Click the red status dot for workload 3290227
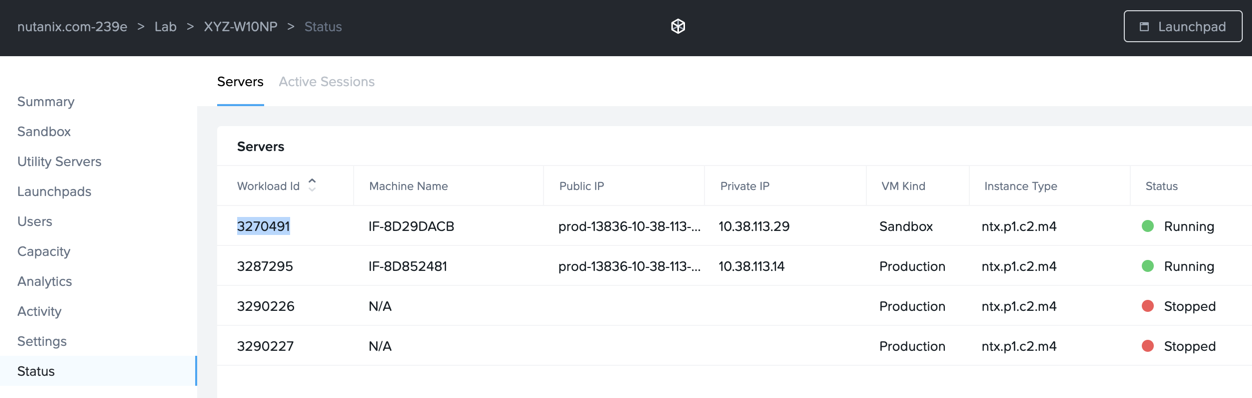The width and height of the screenshot is (1252, 398). (1148, 346)
